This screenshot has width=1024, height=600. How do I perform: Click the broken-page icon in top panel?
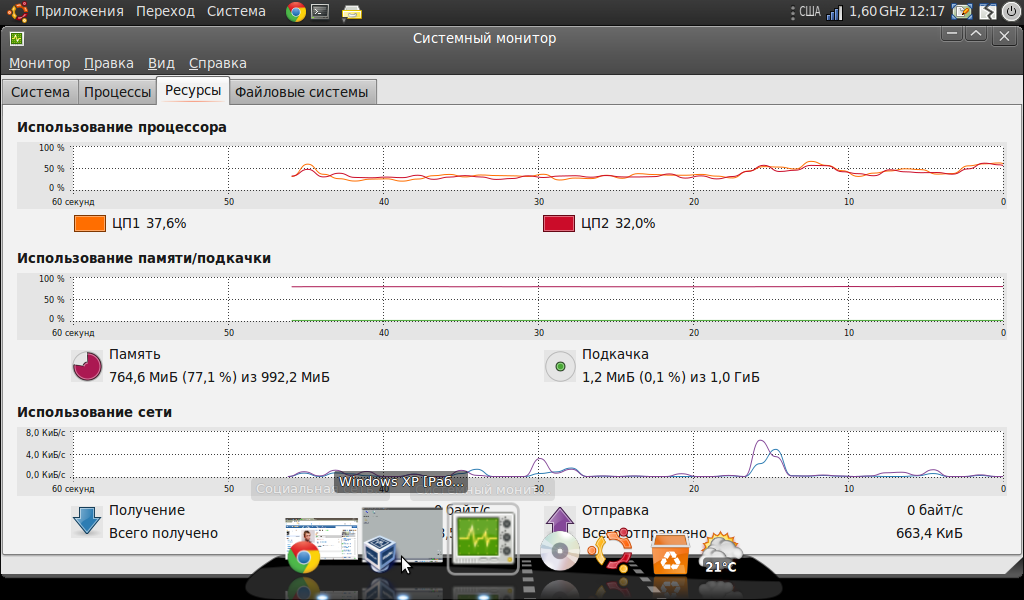987,12
